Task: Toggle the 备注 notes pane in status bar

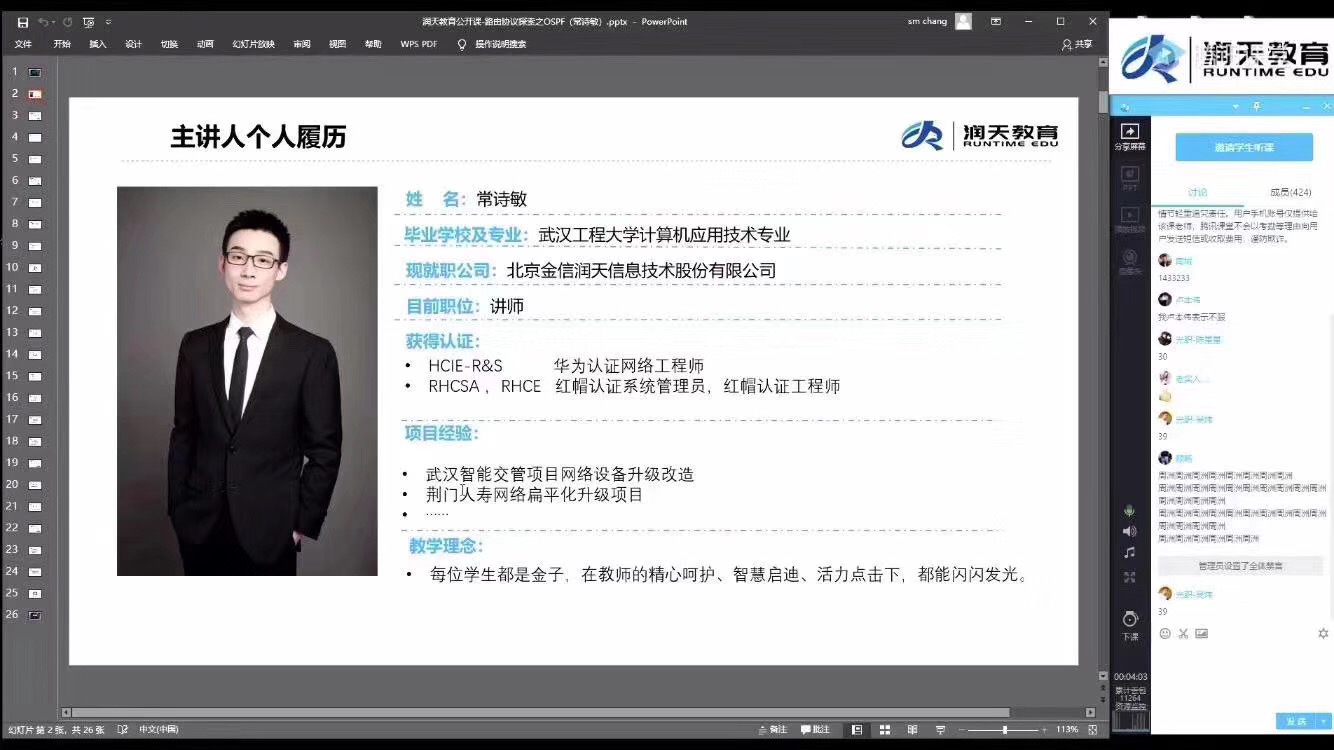Action: click(771, 730)
